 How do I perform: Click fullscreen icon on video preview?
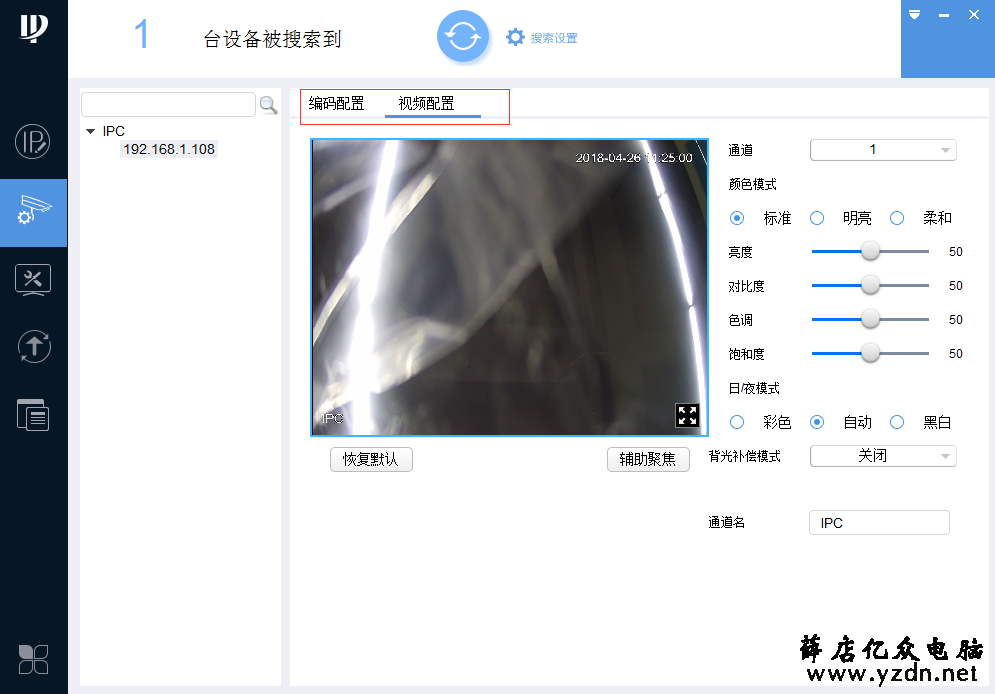687,416
